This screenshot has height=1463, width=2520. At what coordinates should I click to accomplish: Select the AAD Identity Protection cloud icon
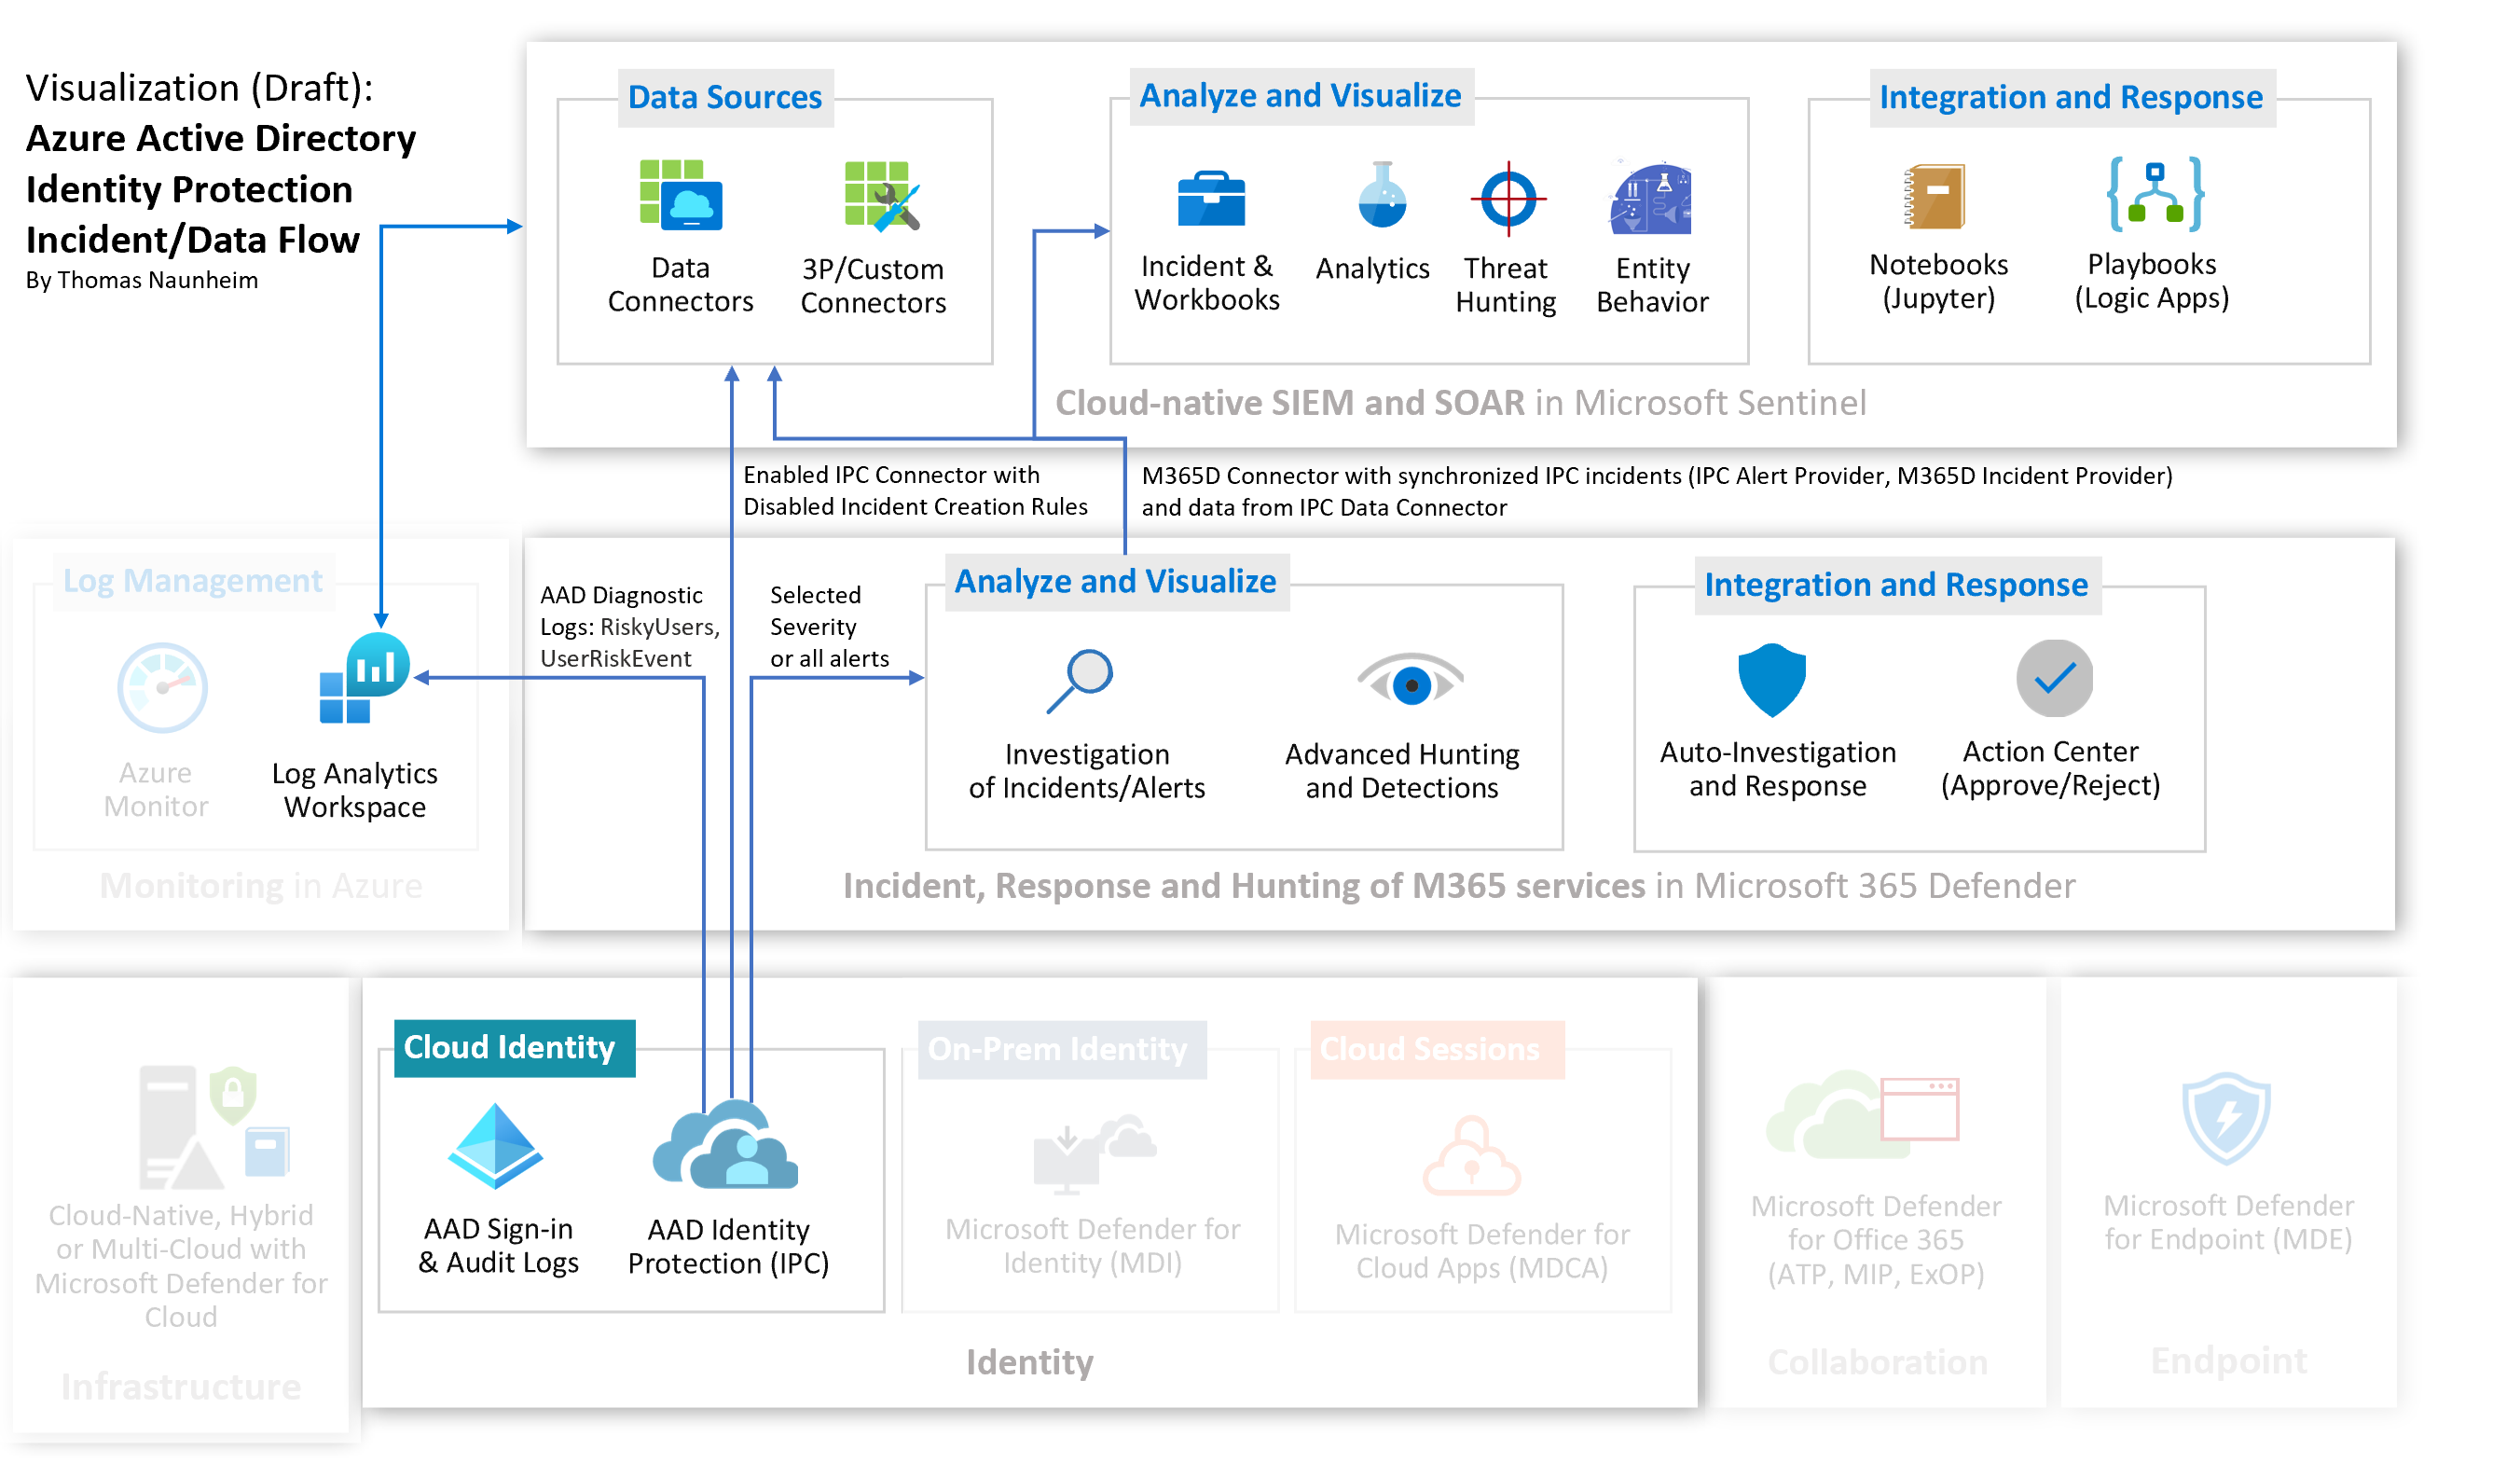[x=725, y=1144]
